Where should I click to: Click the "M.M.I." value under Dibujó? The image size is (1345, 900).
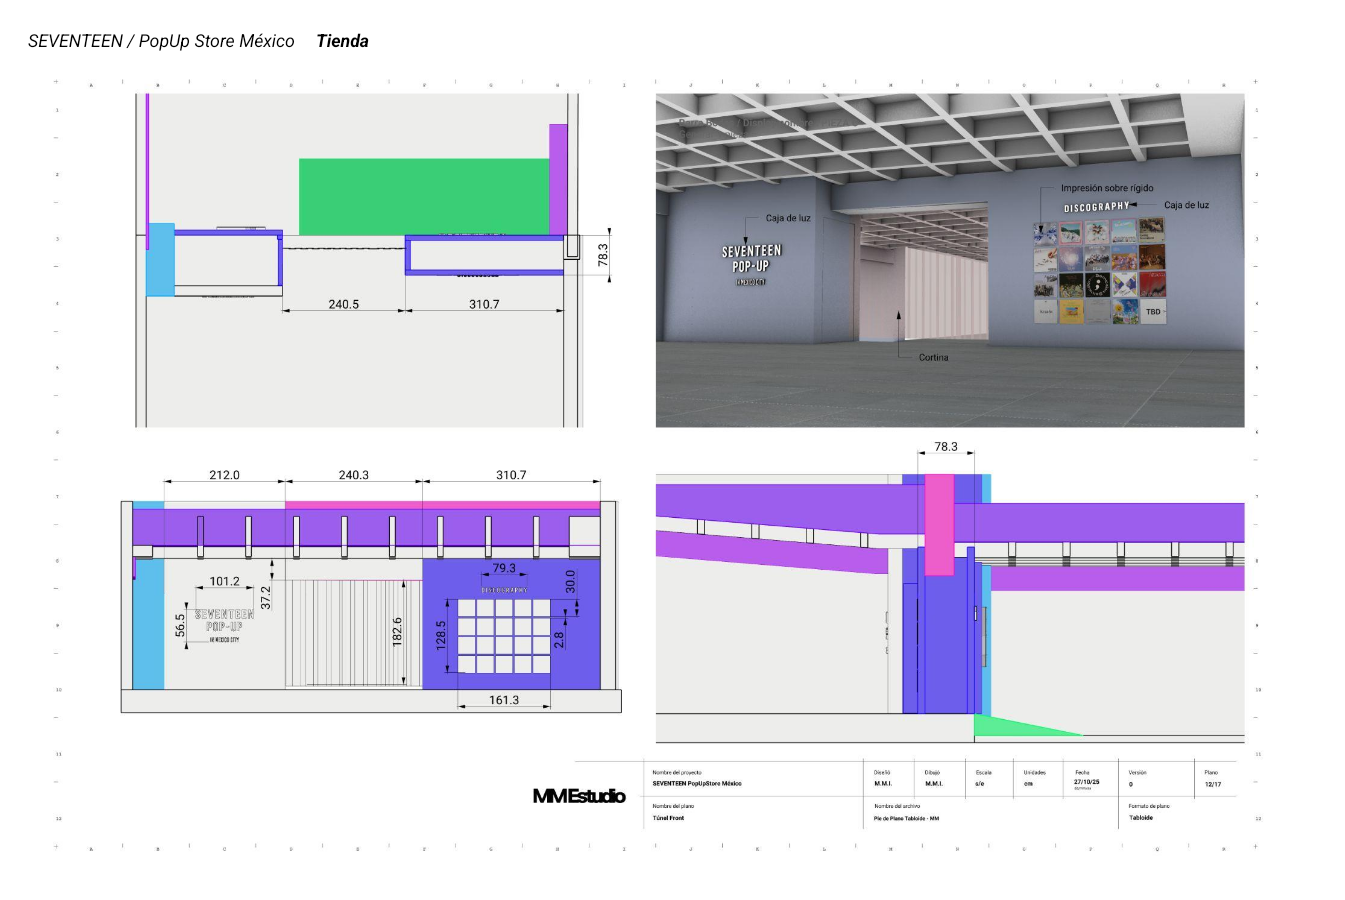point(933,784)
